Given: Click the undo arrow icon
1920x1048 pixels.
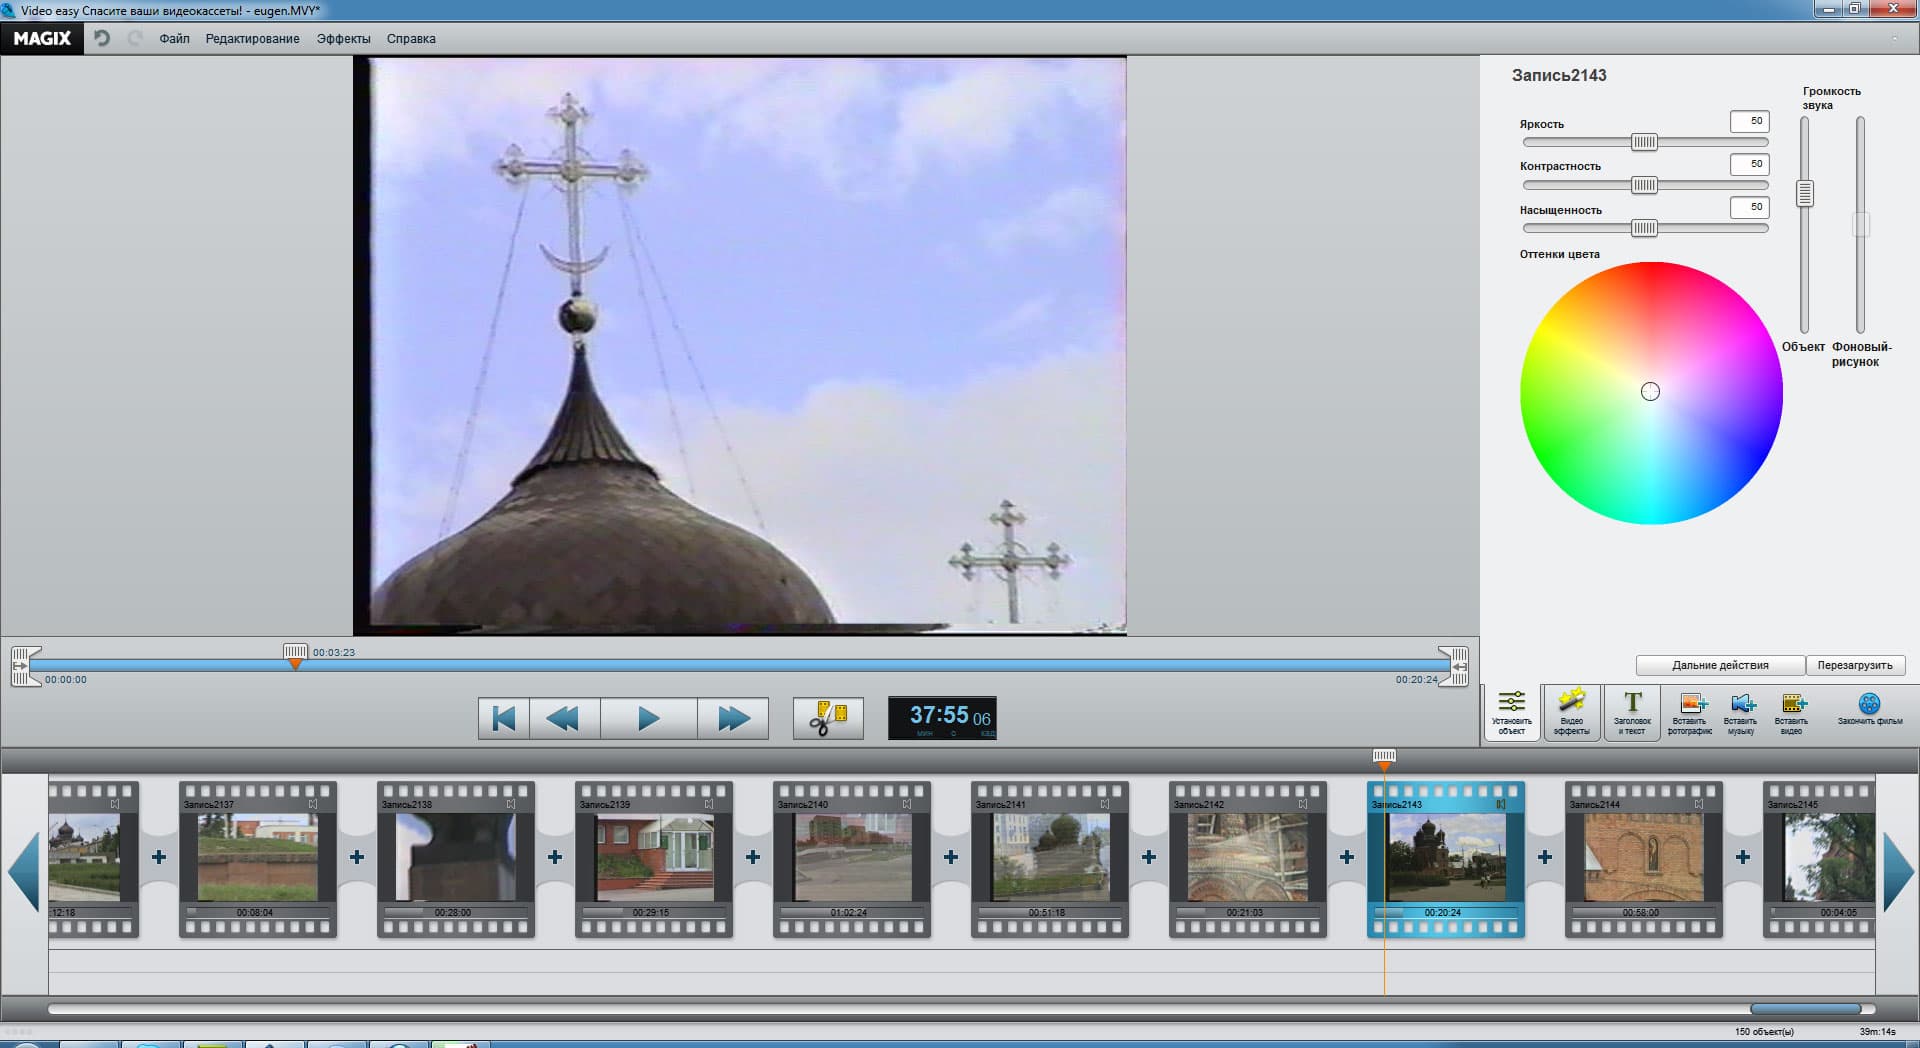Looking at the screenshot, I should [102, 39].
